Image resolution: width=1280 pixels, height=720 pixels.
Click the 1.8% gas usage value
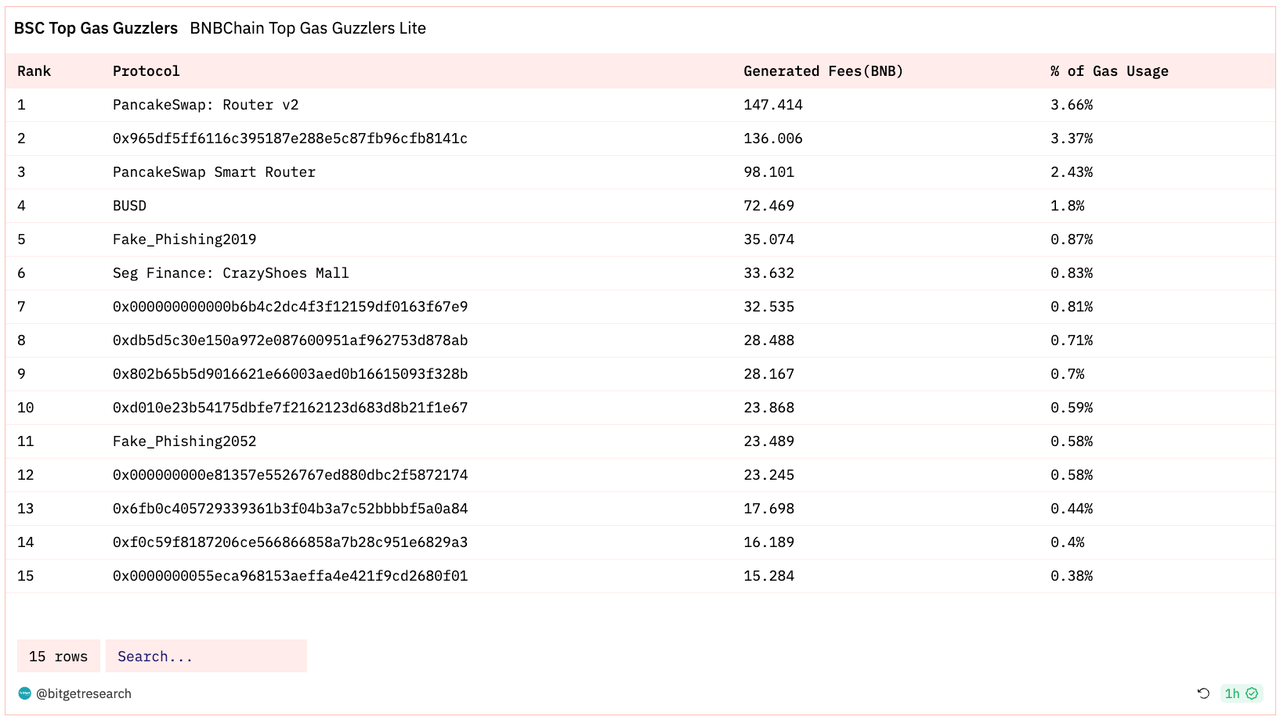pos(1067,206)
